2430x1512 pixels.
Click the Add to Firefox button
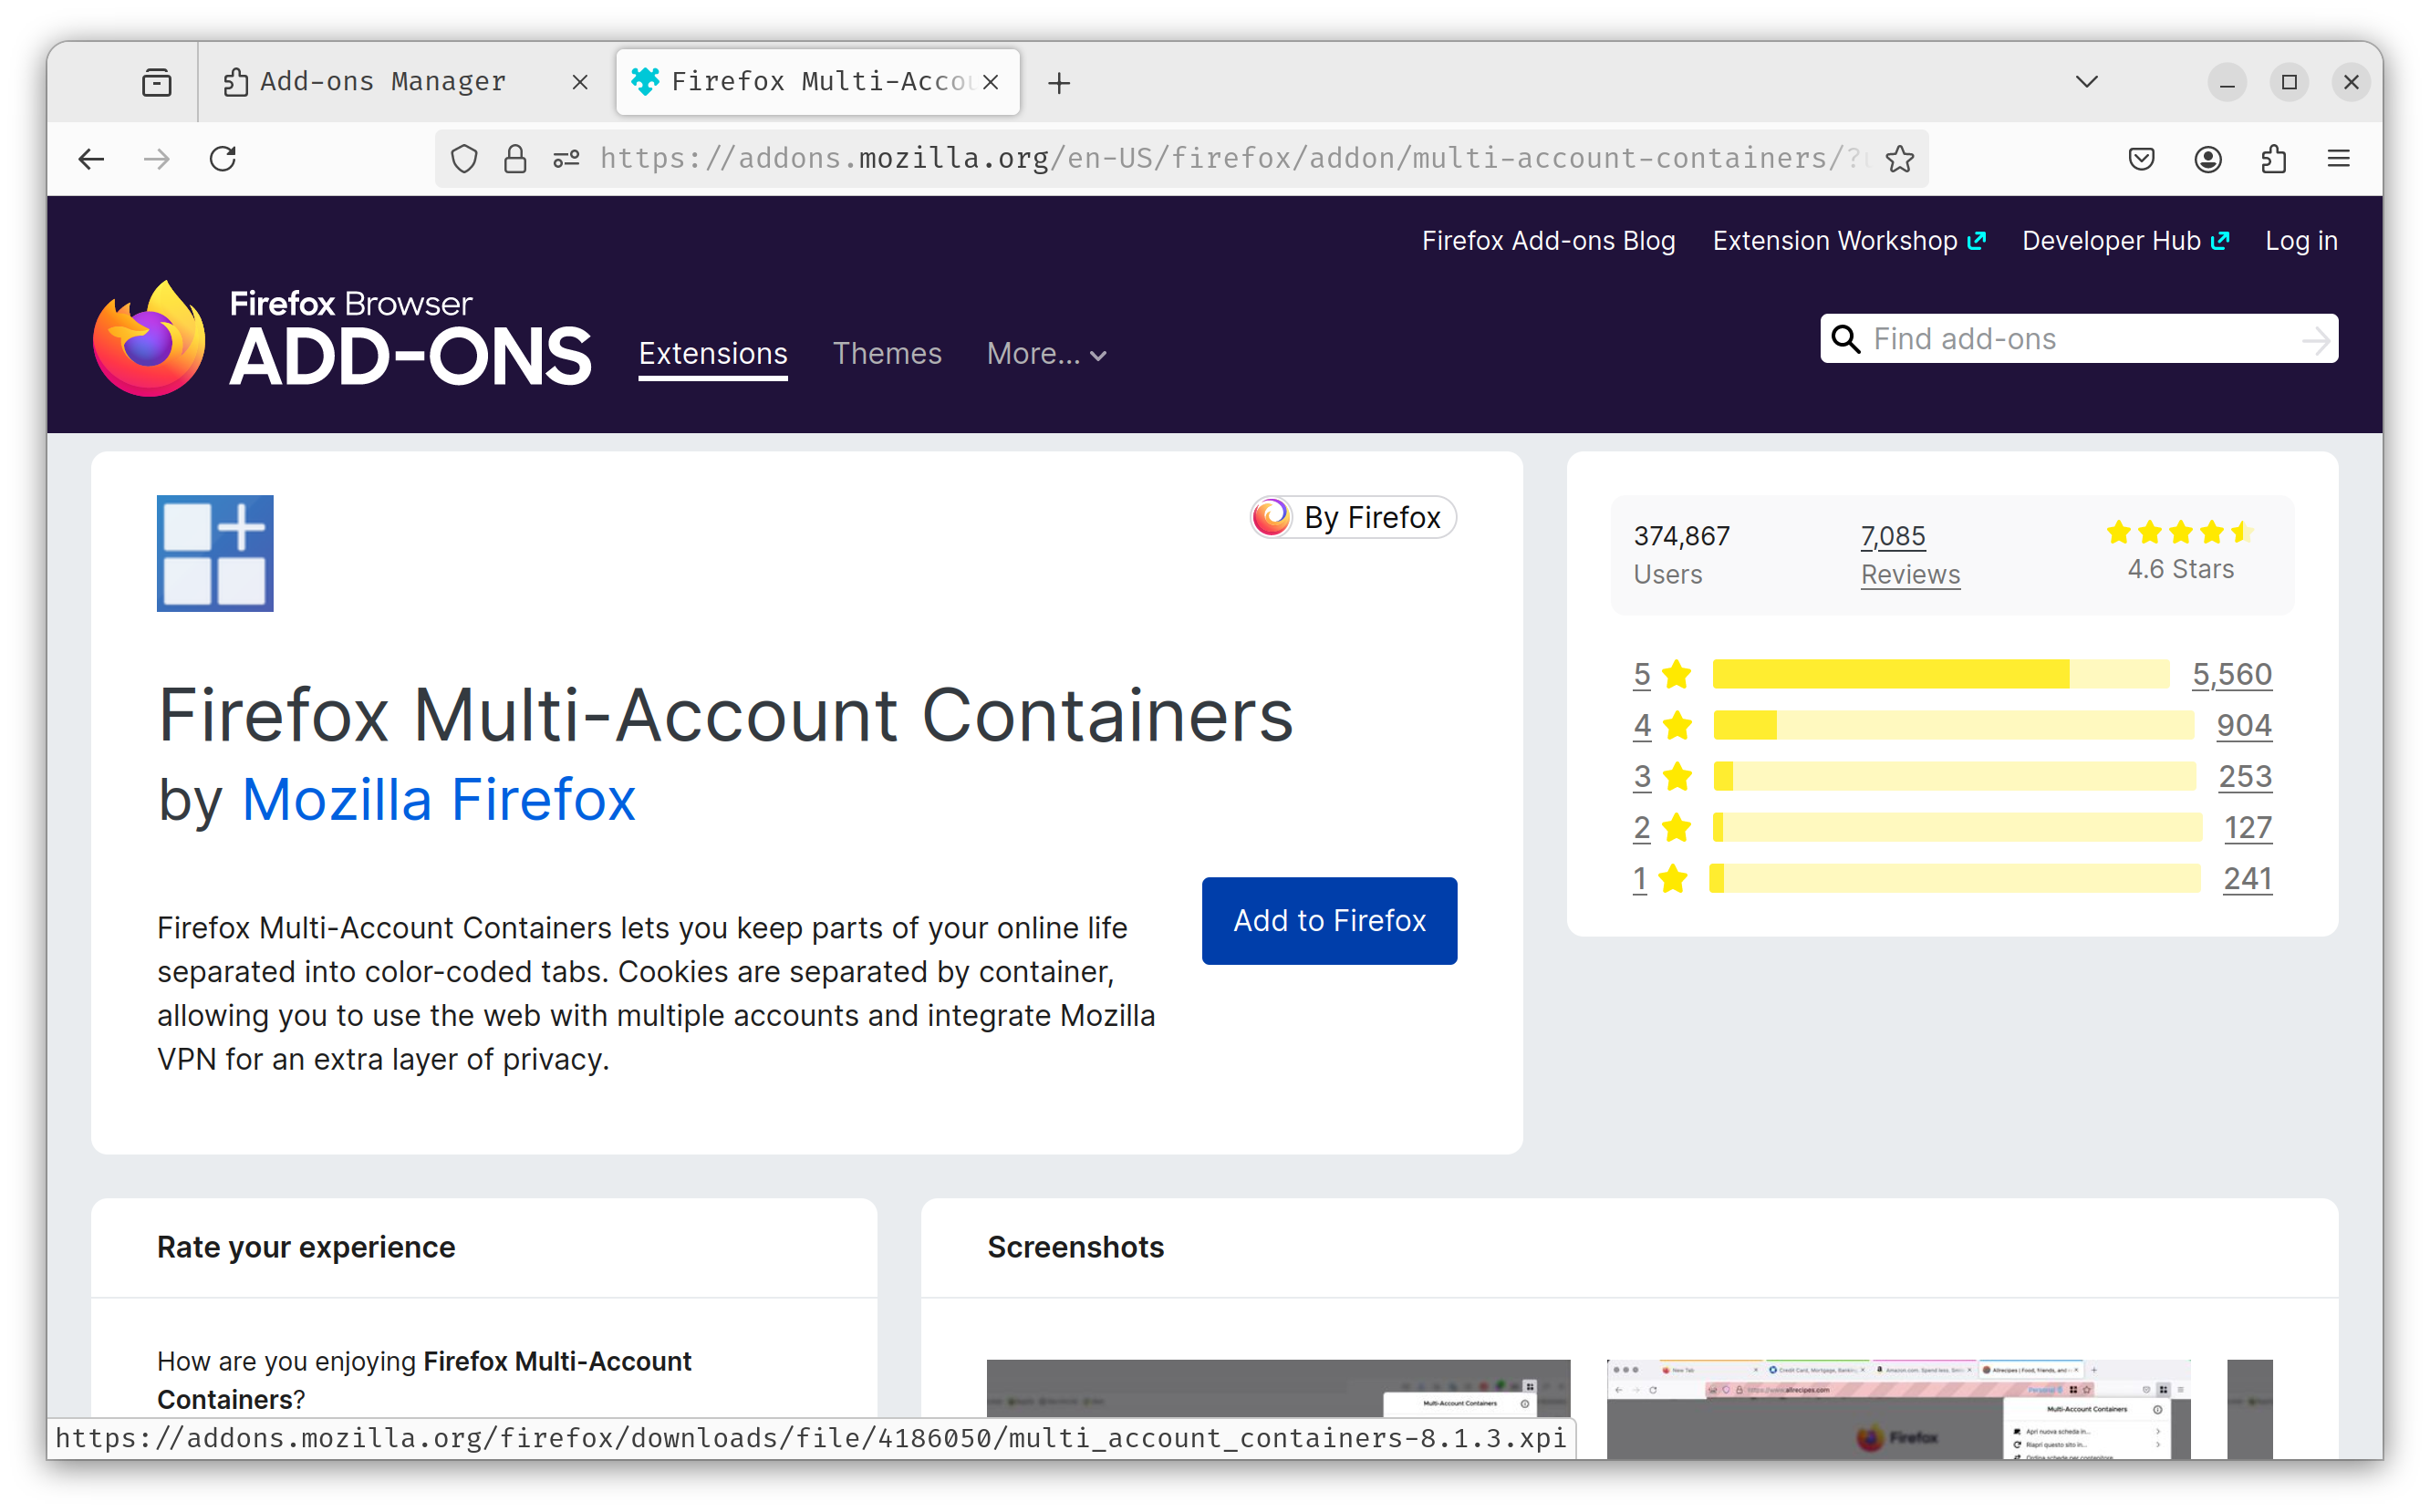[1329, 920]
